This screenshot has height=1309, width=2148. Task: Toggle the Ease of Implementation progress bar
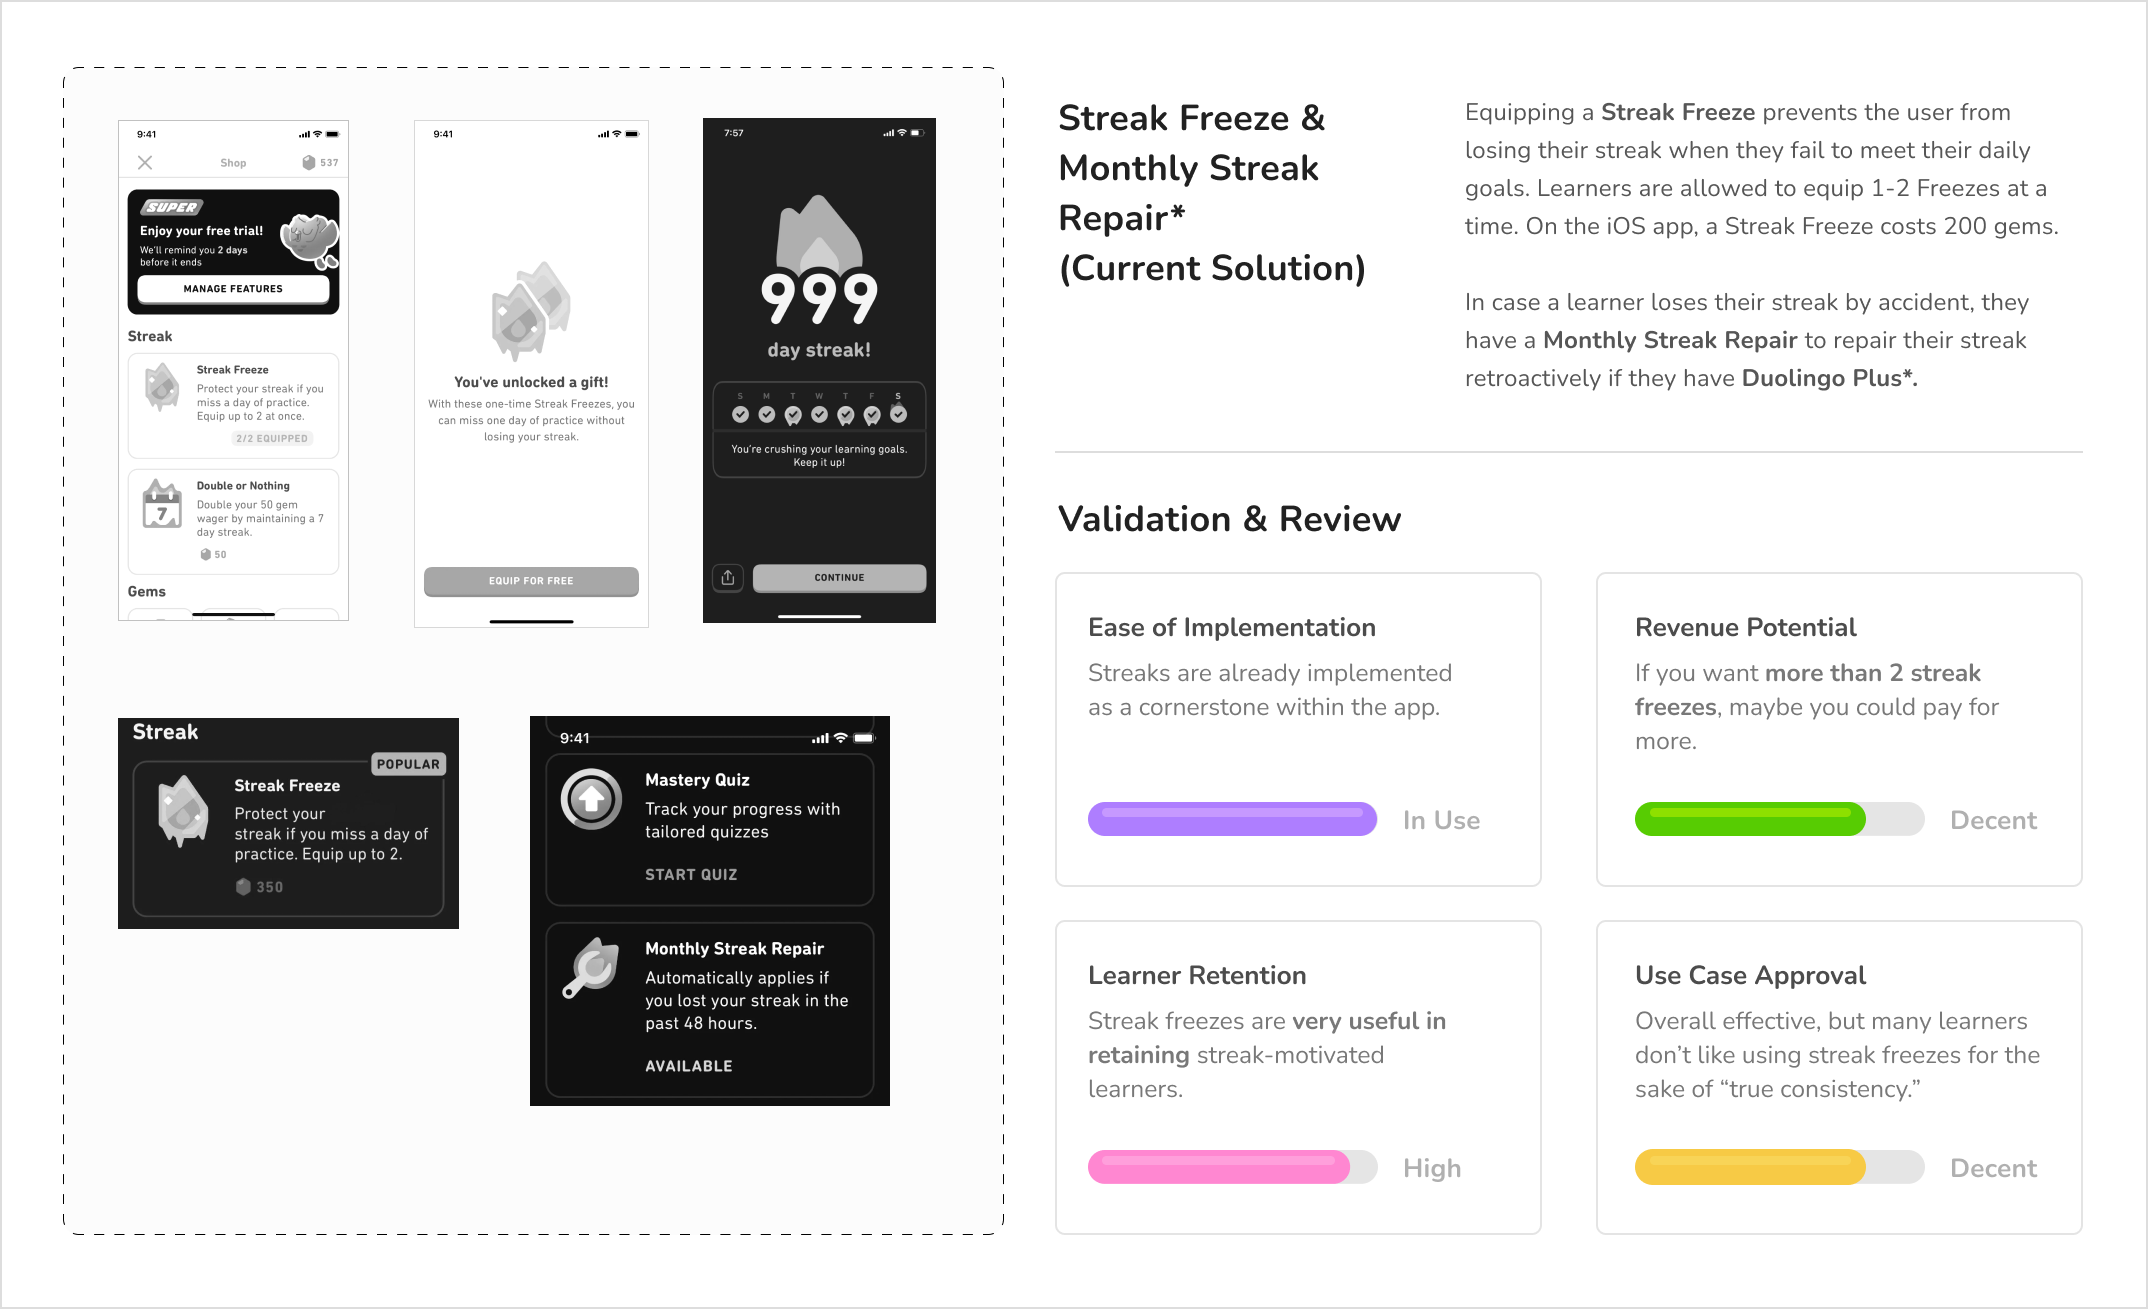pyautogui.click(x=1229, y=818)
